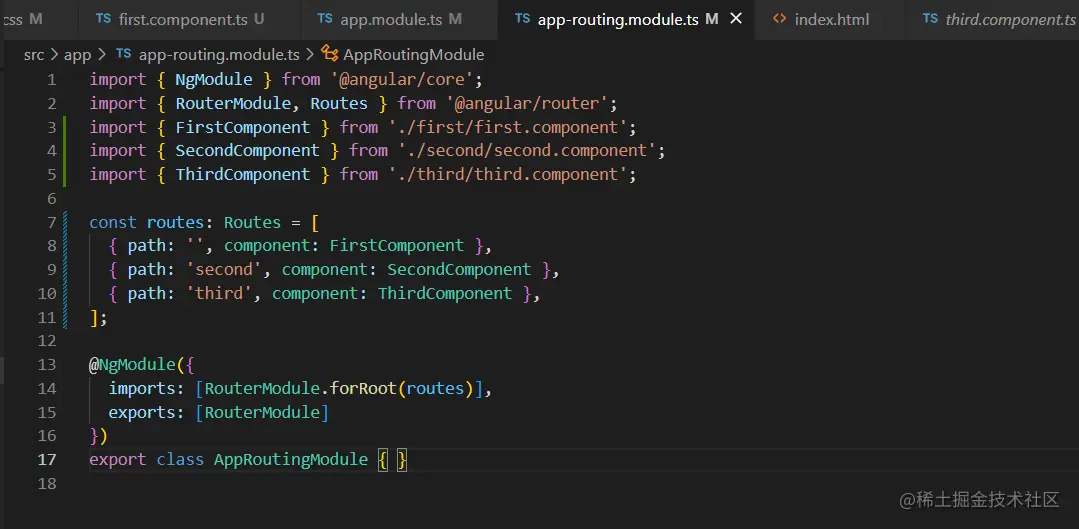Close the app-routing.module.ts tab
1079x529 pixels.
[x=736, y=19]
